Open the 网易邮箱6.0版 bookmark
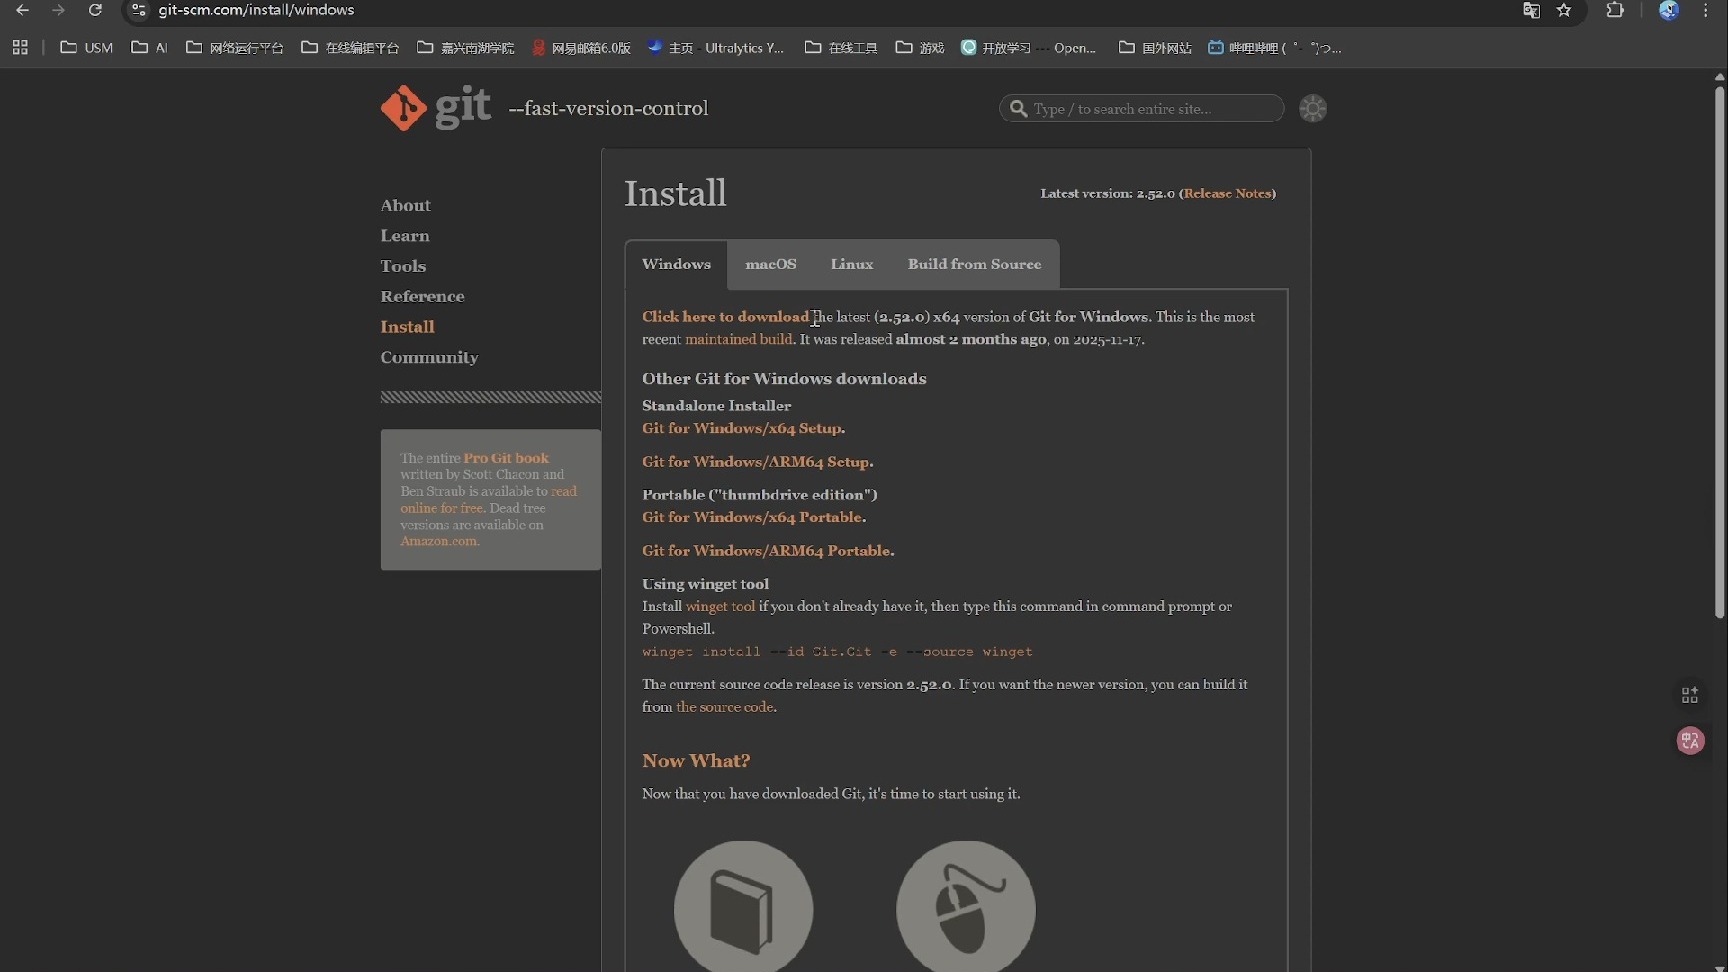The width and height of the screenshot is (1728, 972). tap(581, 47)
